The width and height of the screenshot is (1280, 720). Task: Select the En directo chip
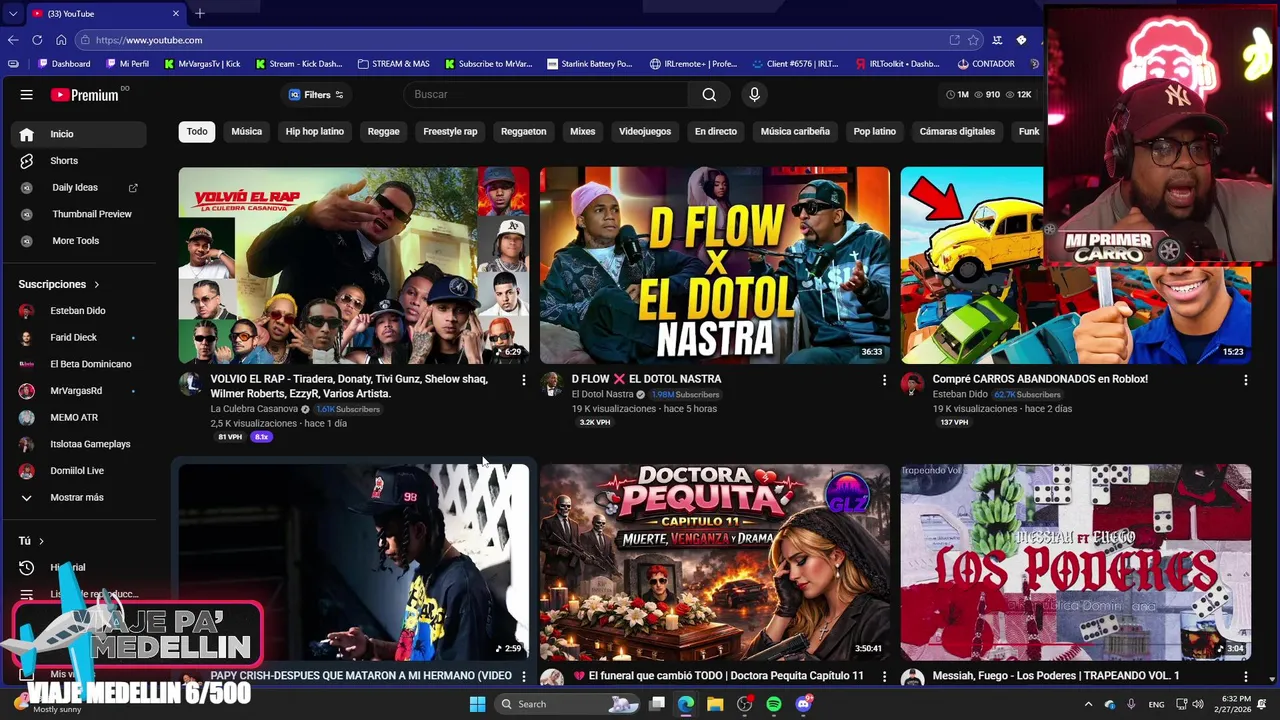(716, 132)
